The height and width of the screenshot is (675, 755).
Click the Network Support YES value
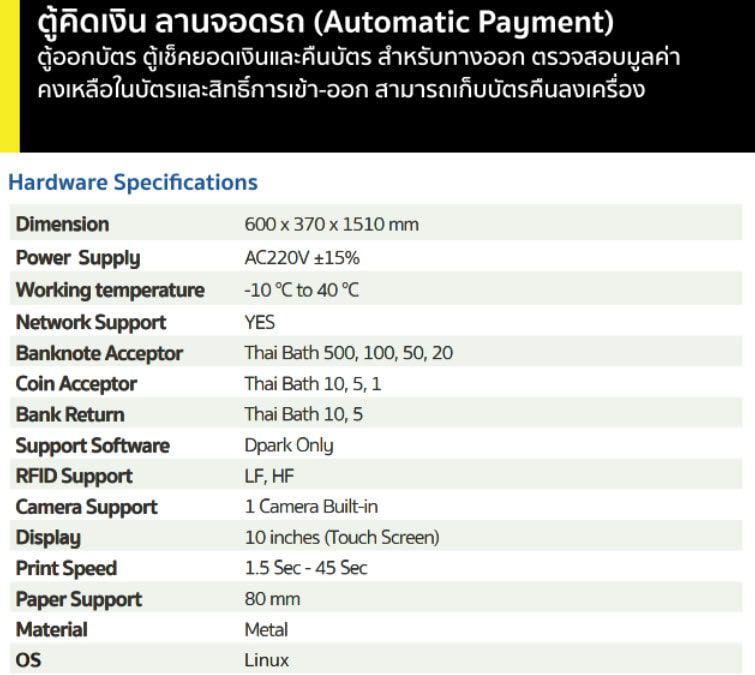point(259,322)
